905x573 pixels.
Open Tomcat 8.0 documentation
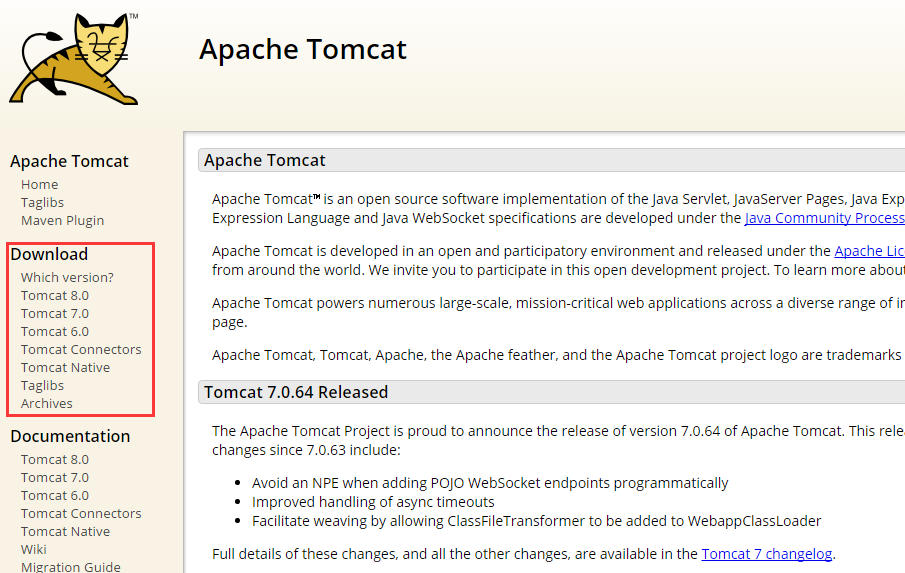55,459
